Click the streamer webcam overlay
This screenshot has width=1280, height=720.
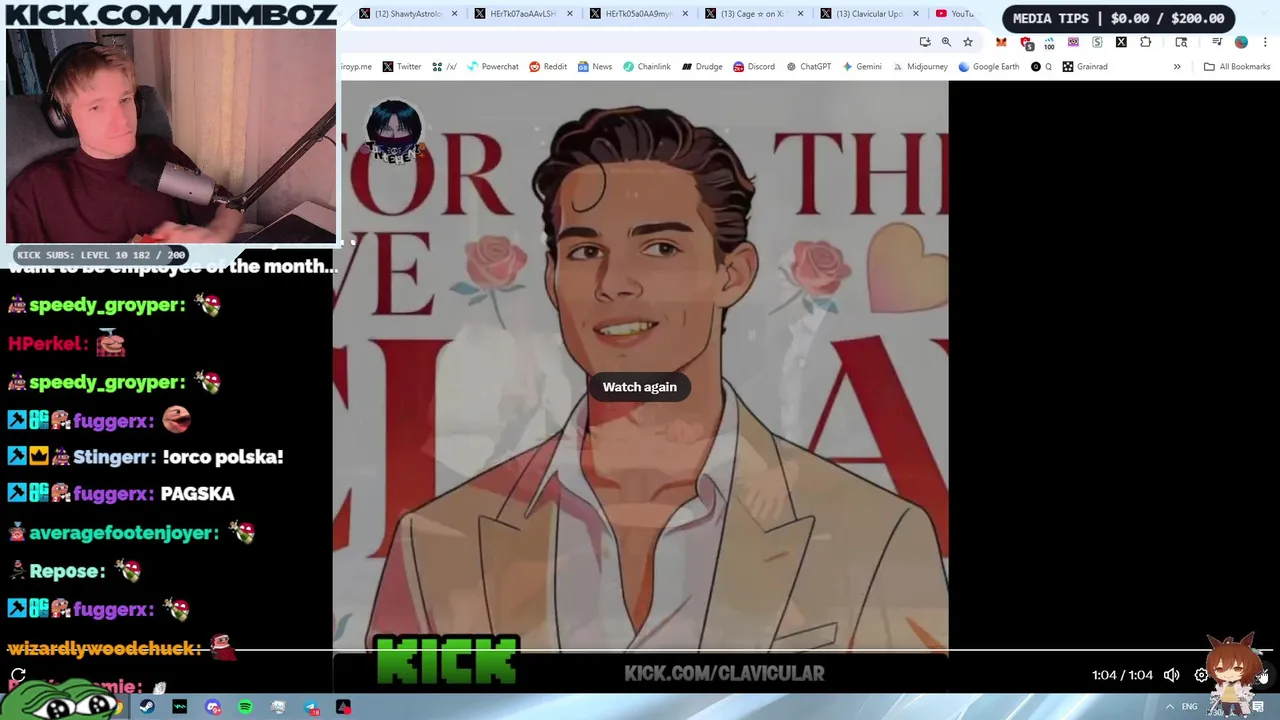coord(171,136)
